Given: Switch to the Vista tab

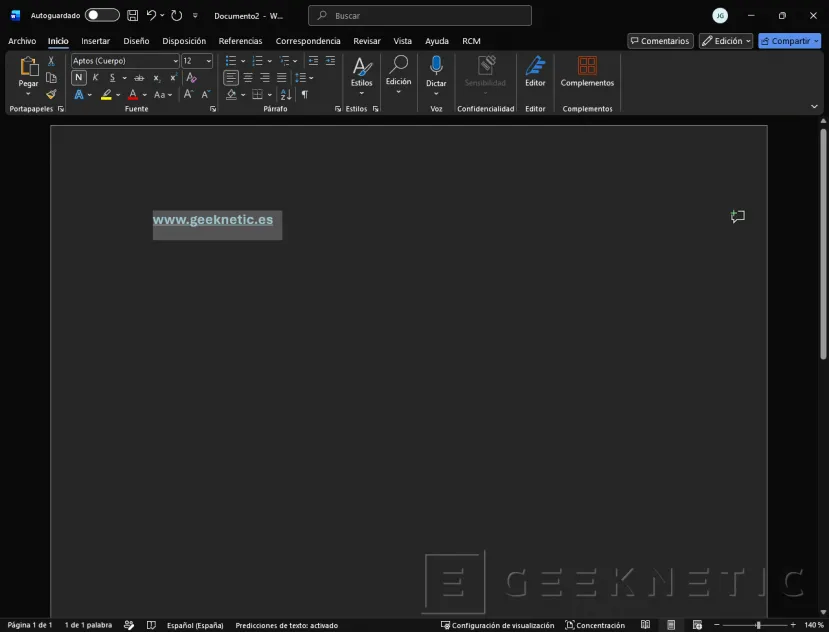Looking at the screenshot, I should [x=402, y=41].
